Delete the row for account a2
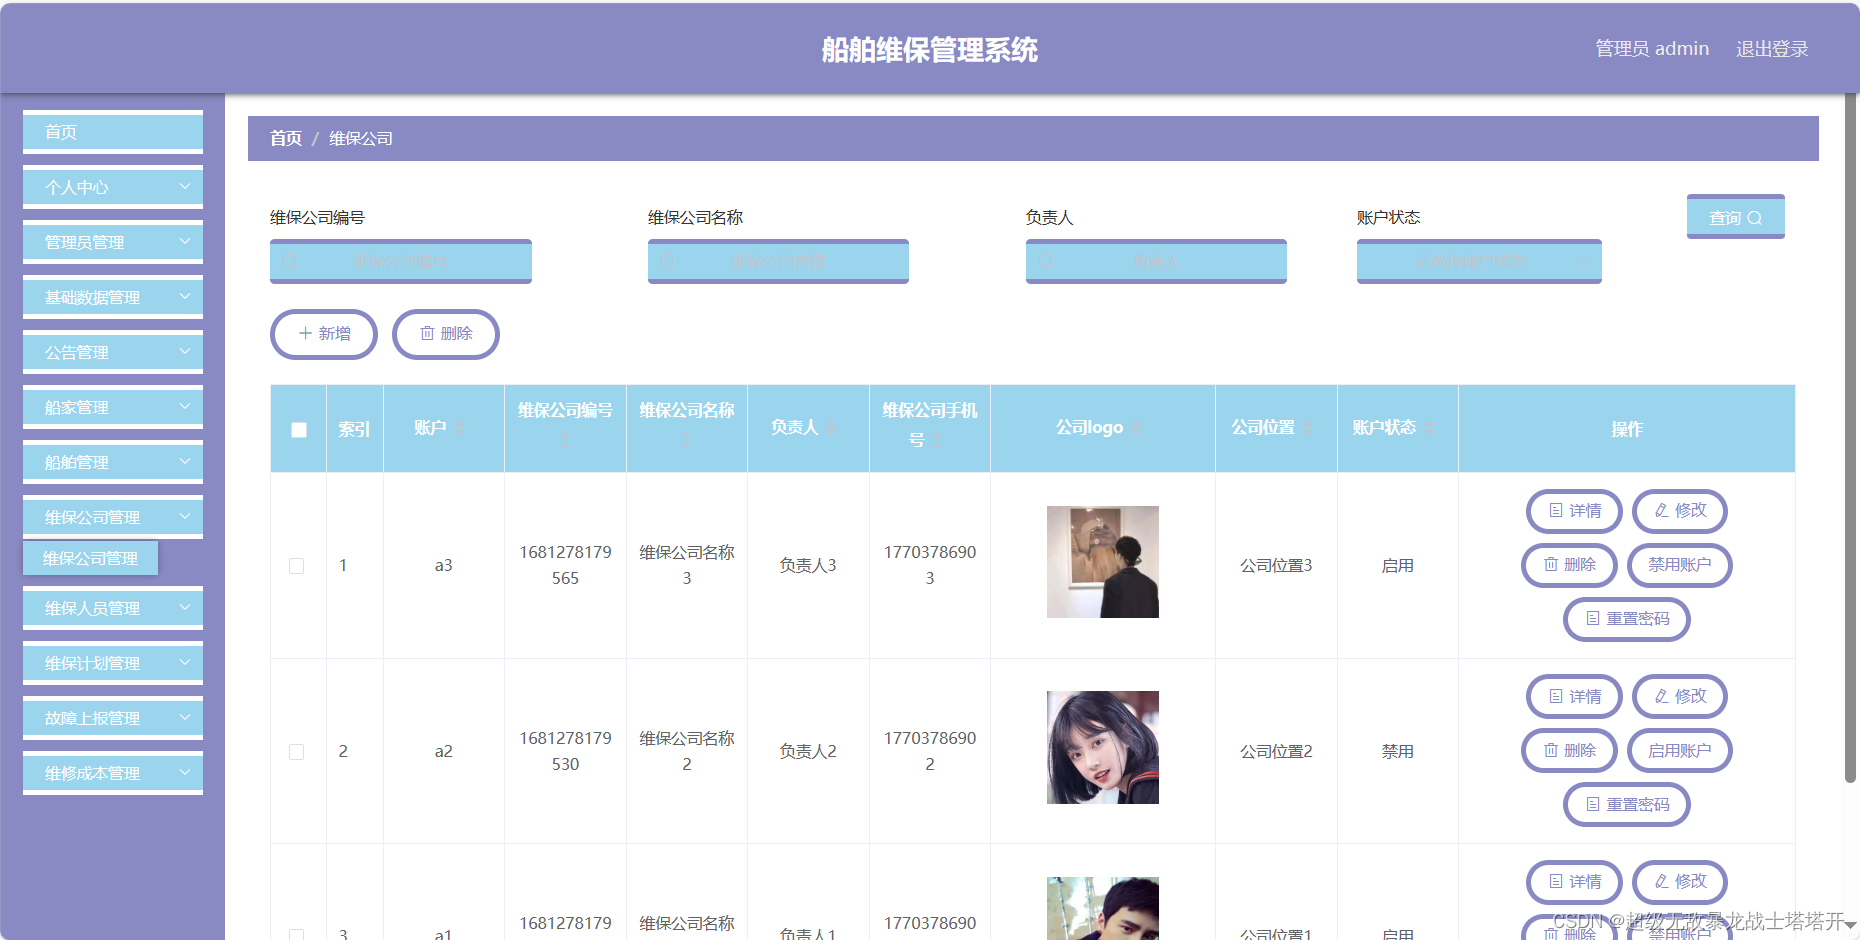The width and height of the screenshot is (1860, 940). click(1569, 751)
